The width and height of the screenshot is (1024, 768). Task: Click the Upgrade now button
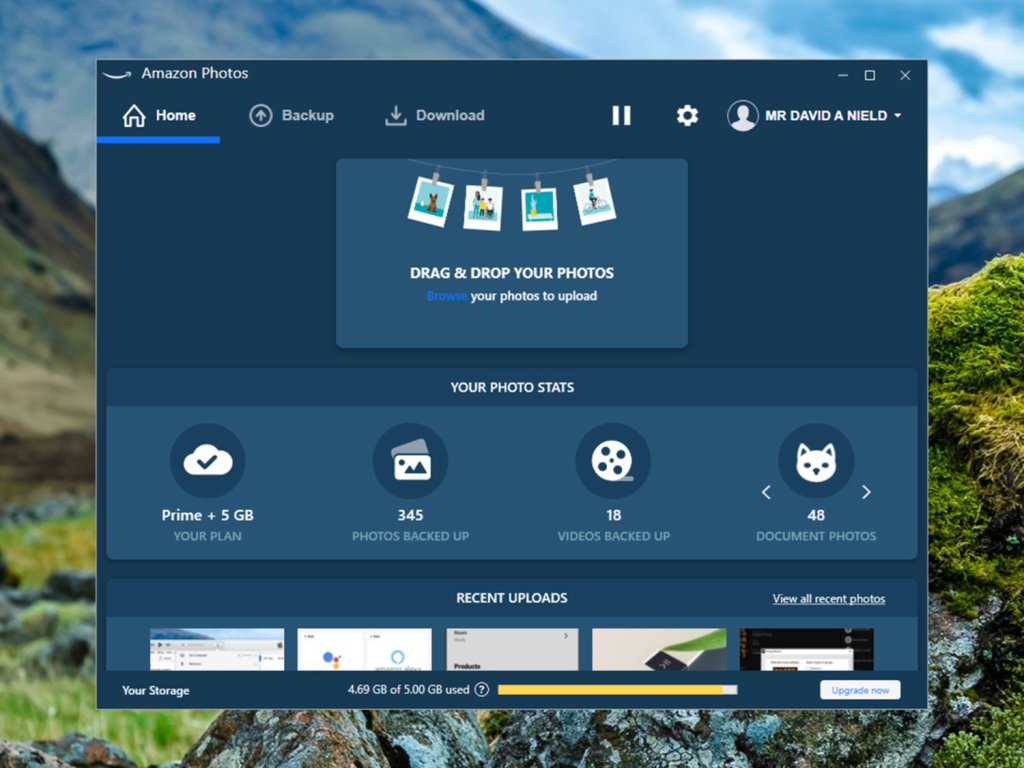point(860,690)
